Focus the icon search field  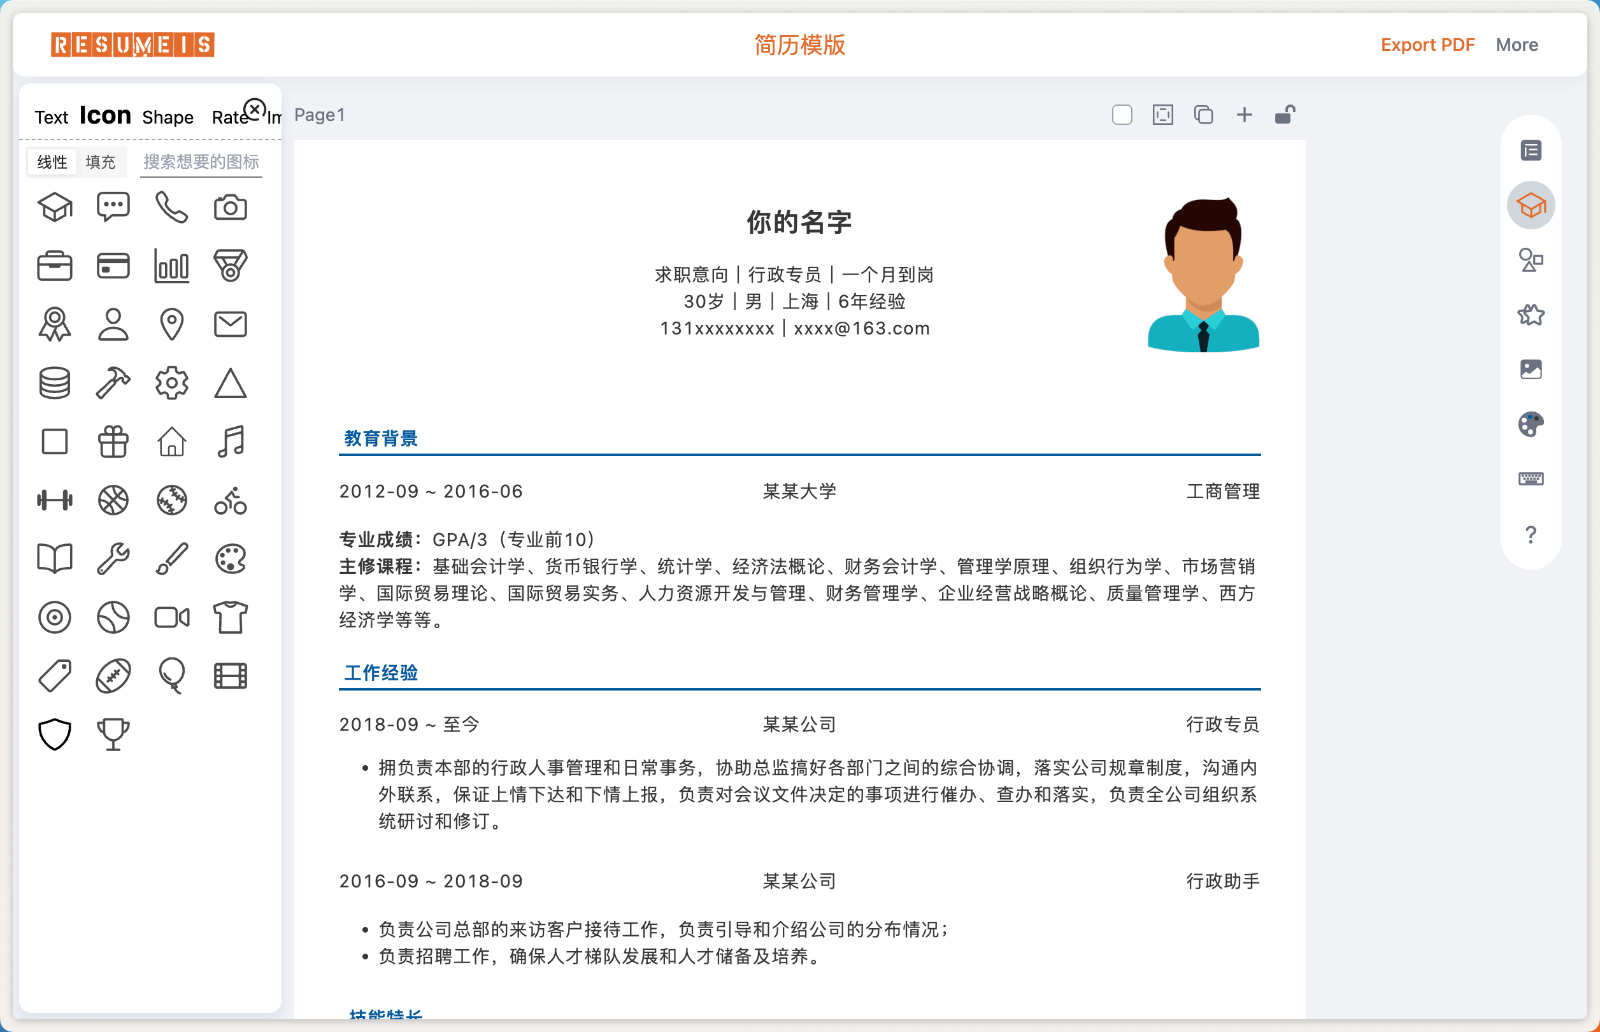pyautogui.click(x=201, y=162)
